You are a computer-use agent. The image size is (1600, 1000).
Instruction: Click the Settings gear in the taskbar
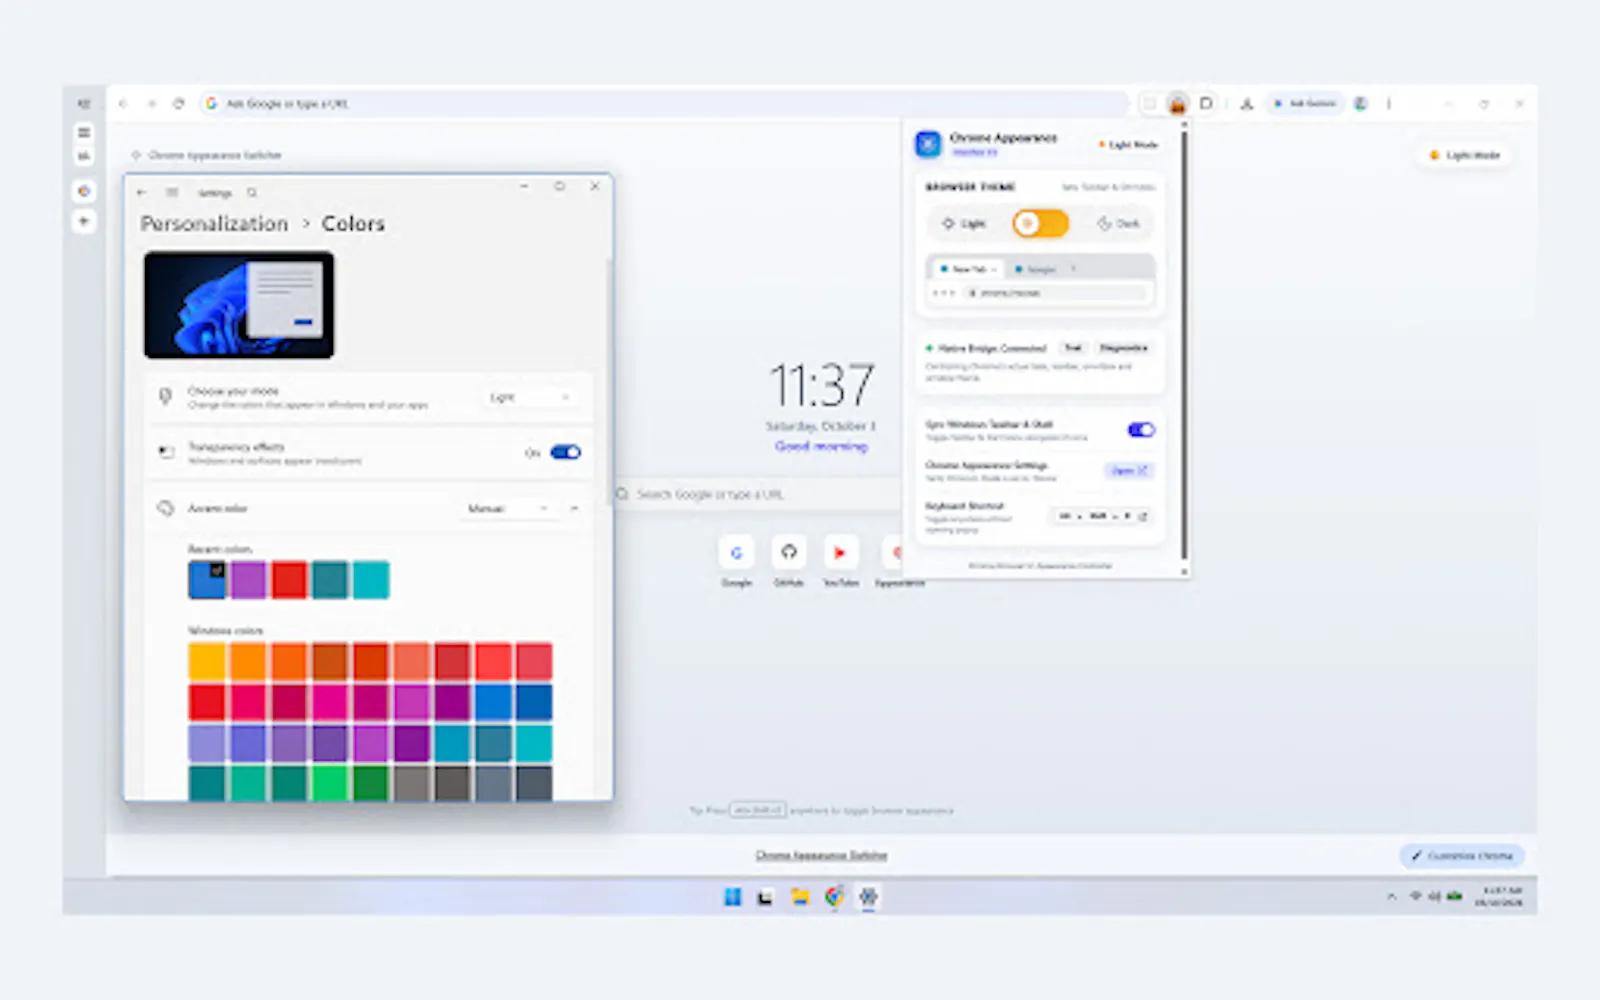click(x=868, y=897)
